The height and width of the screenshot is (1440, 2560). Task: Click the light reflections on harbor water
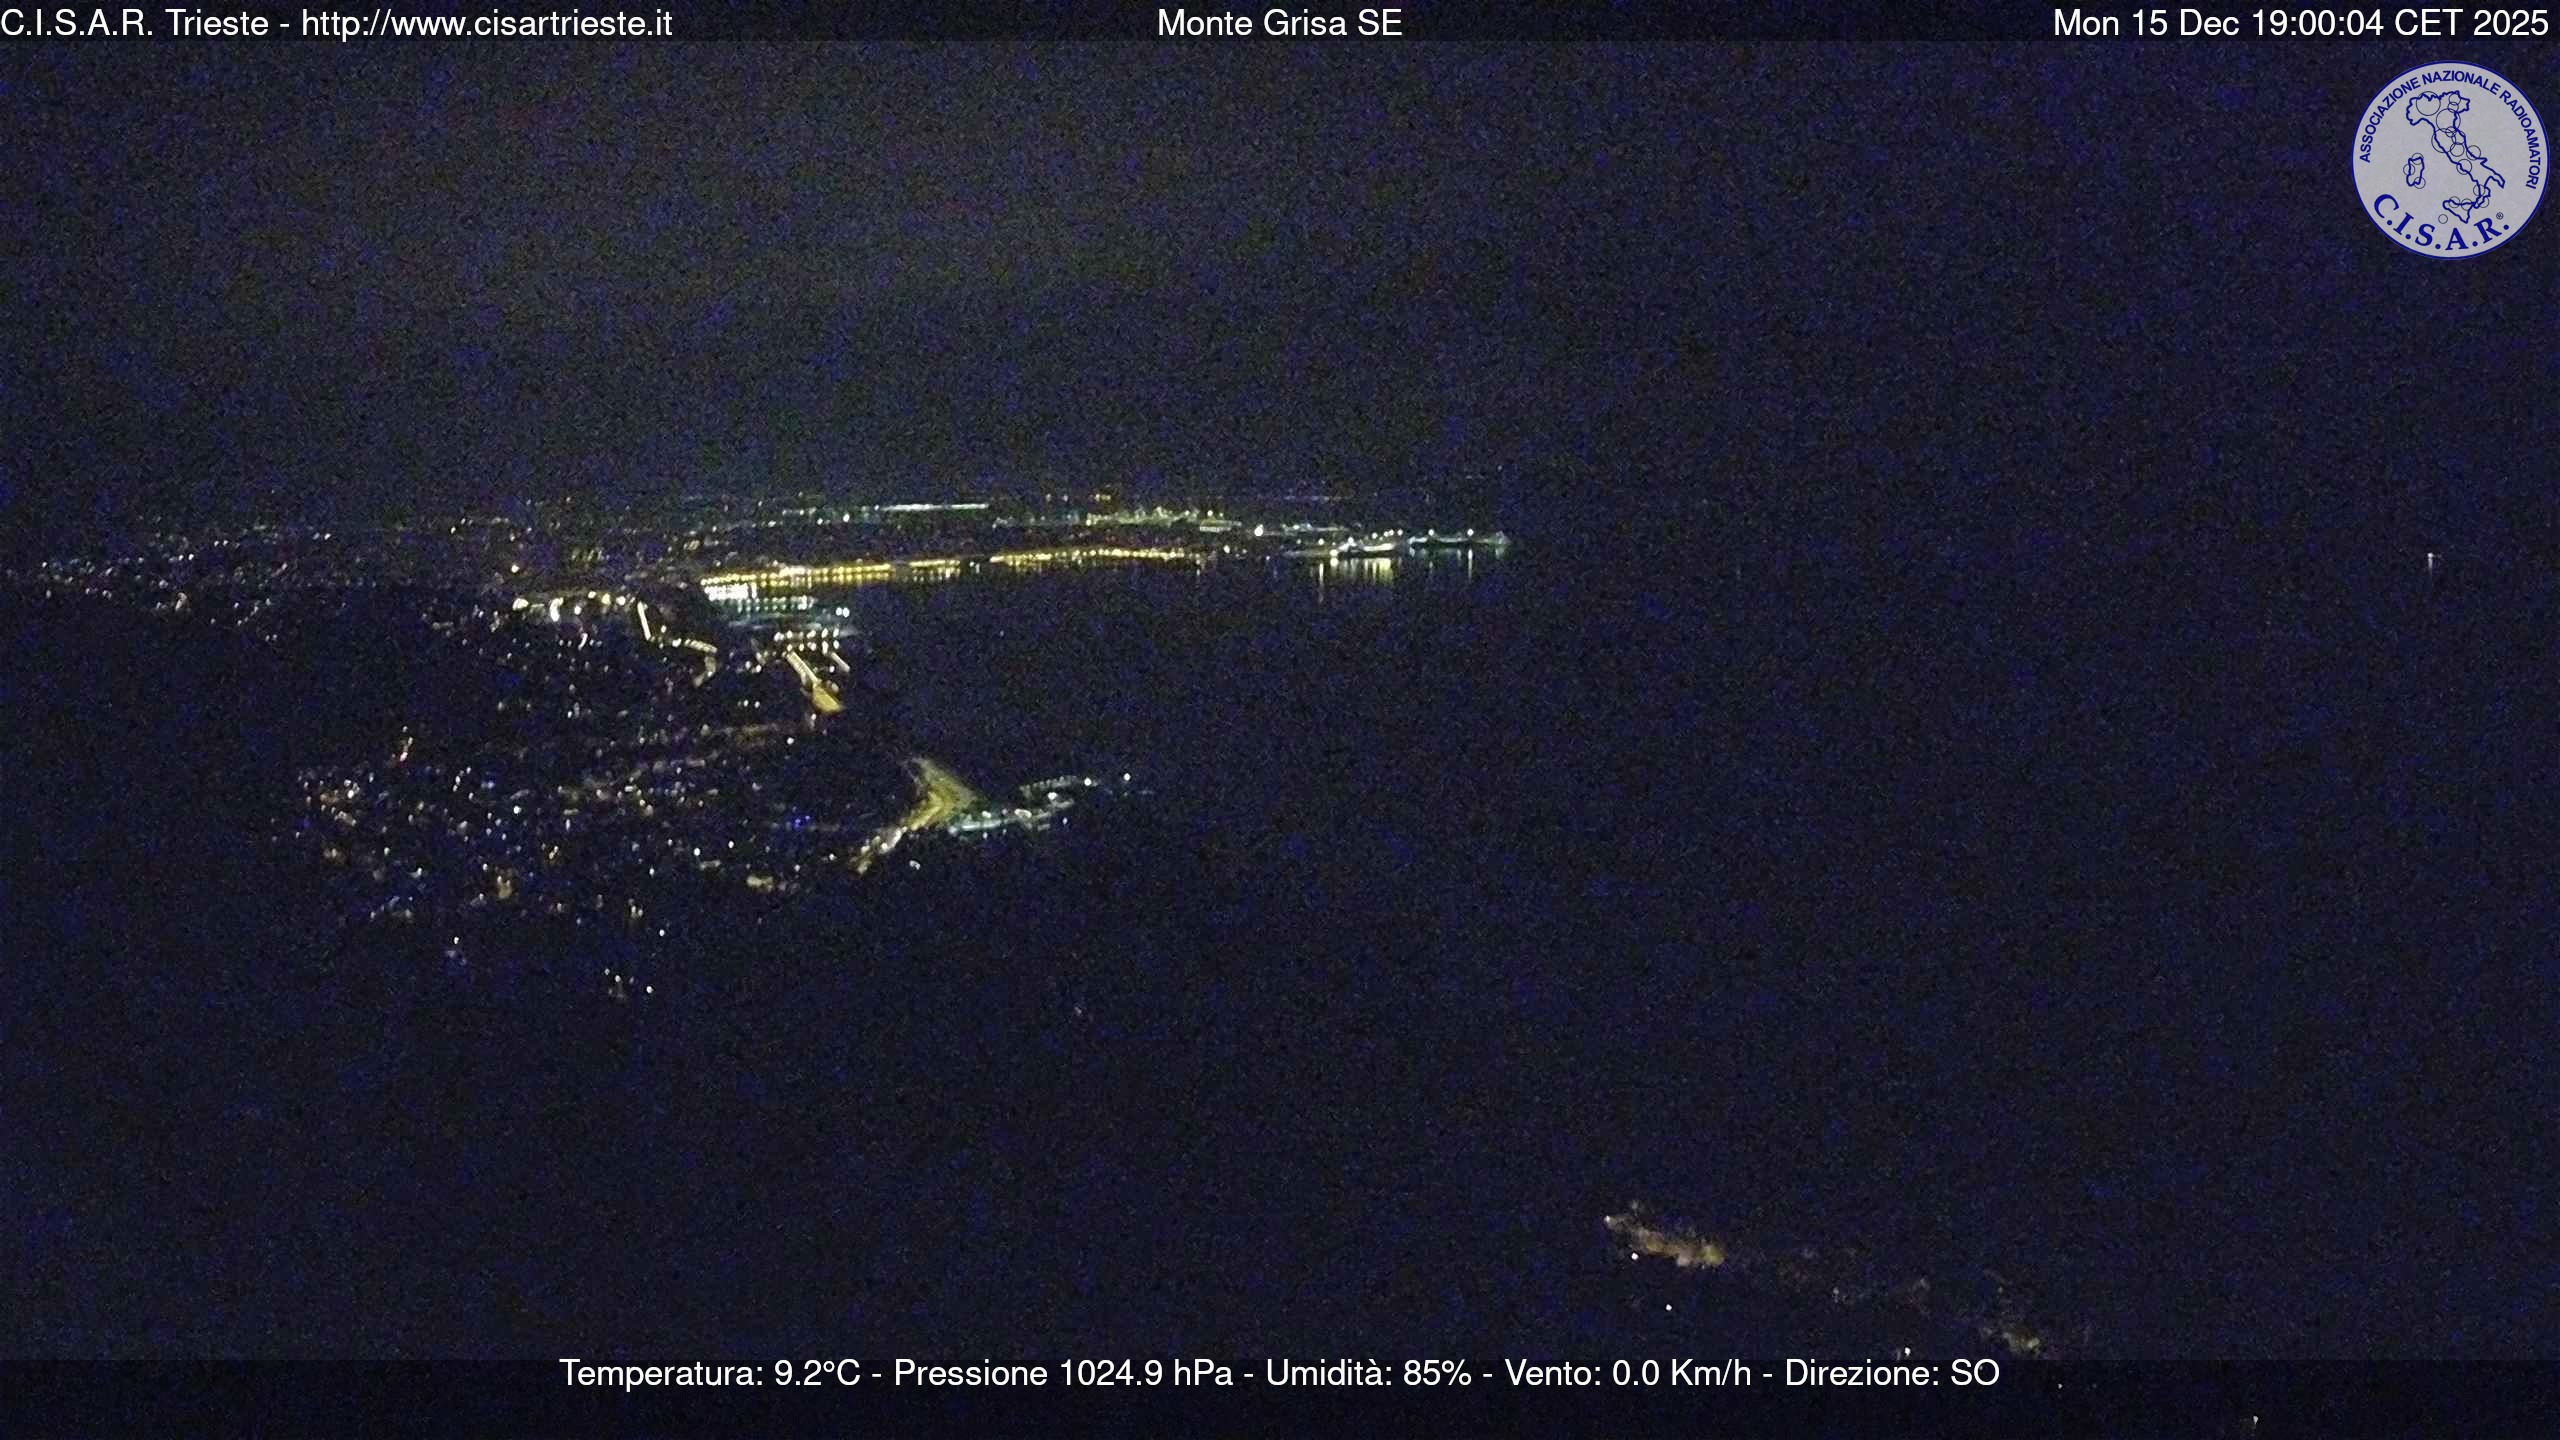[x=1360, y=571]
